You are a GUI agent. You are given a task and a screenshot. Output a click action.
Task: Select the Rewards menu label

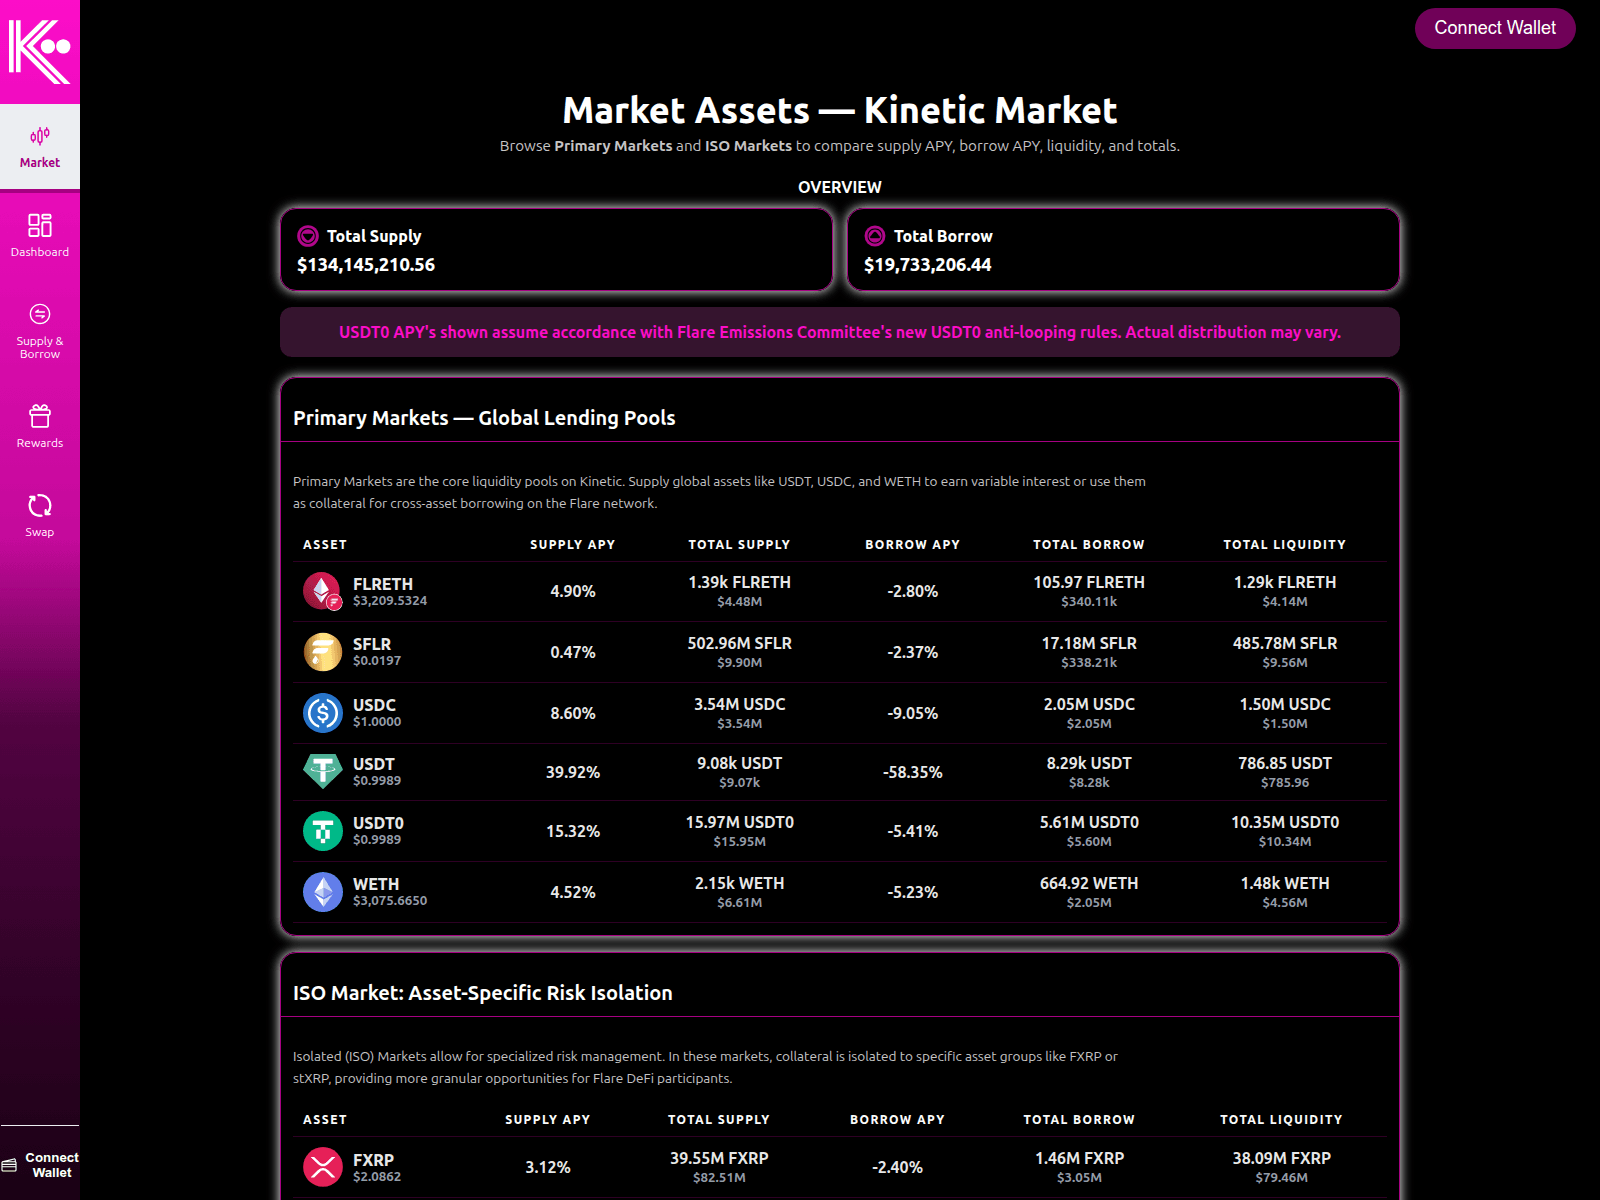click(40, 443)
